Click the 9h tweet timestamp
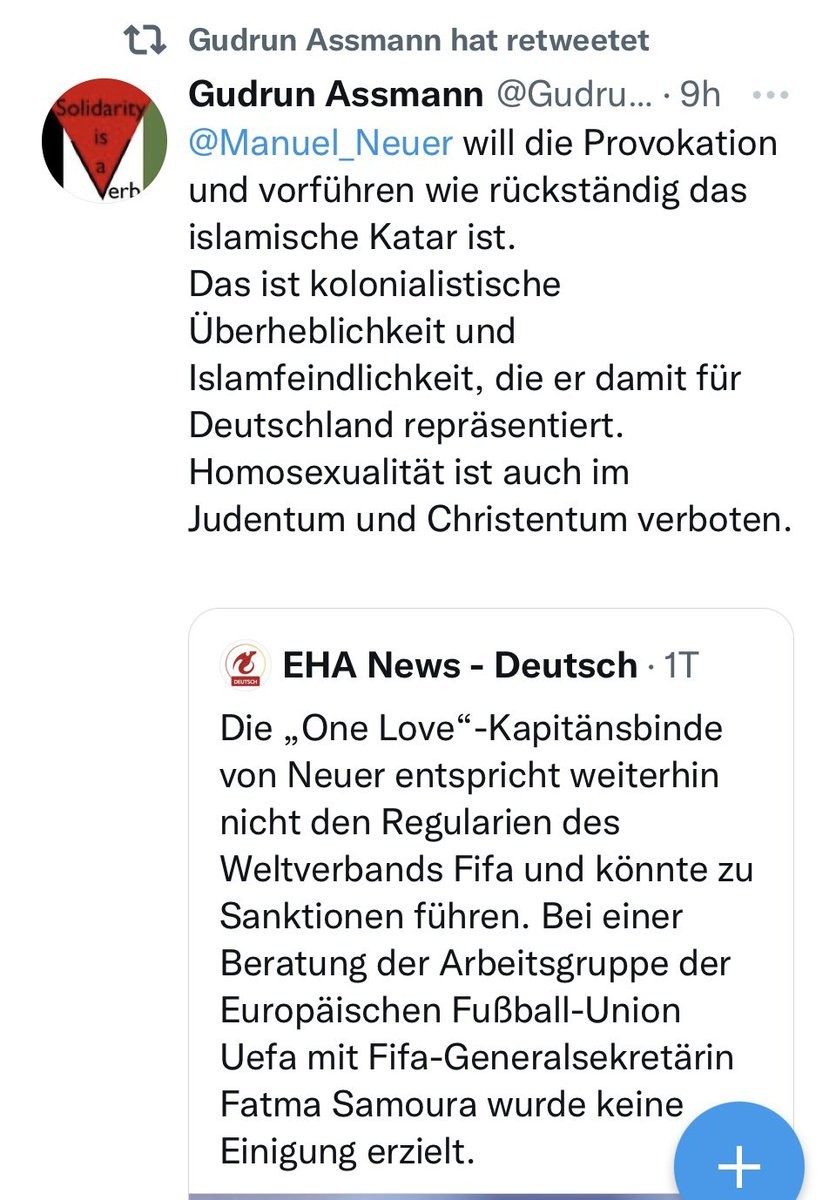This screenshot has height=1200, width=836. (x=700, y=95)
